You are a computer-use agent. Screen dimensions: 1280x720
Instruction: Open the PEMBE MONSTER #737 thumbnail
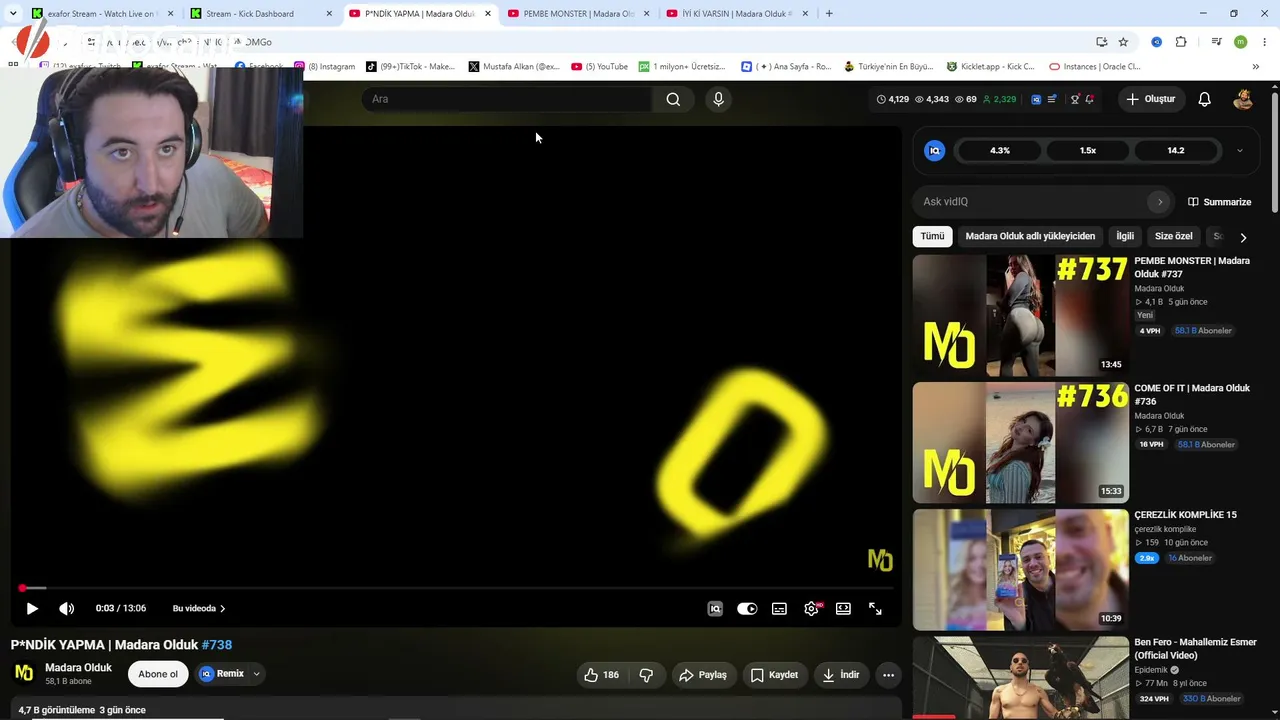1021,315
